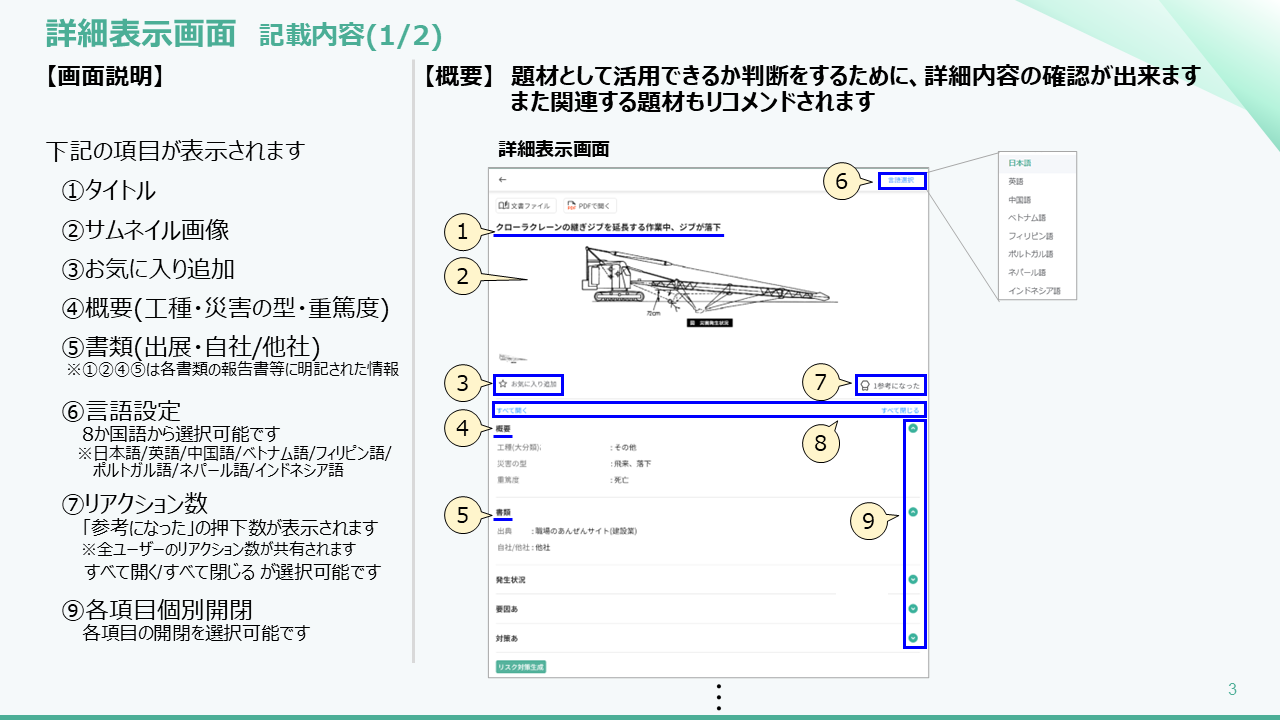Toggle 参考になった reaction on
1280x720 pixels.
tap(890, 385)
